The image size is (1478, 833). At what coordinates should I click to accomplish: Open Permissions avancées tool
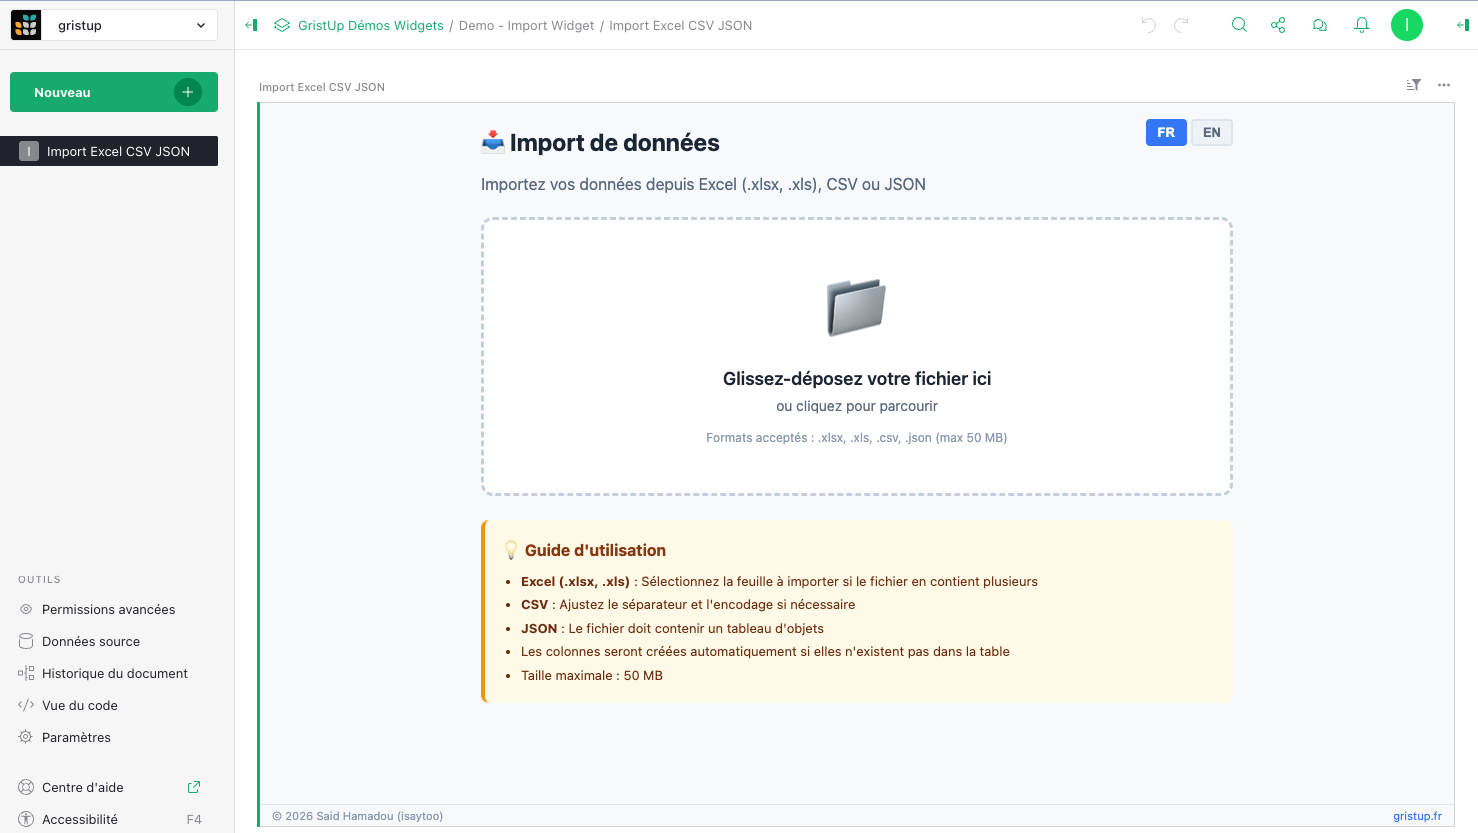click(108, 609)
